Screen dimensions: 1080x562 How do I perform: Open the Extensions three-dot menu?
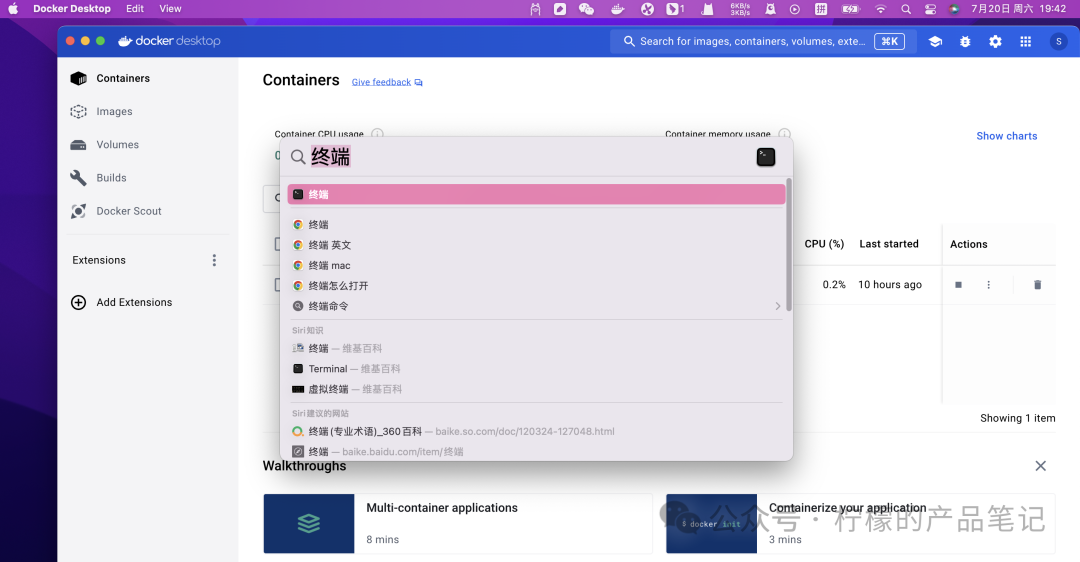click(x=214, y=260)
